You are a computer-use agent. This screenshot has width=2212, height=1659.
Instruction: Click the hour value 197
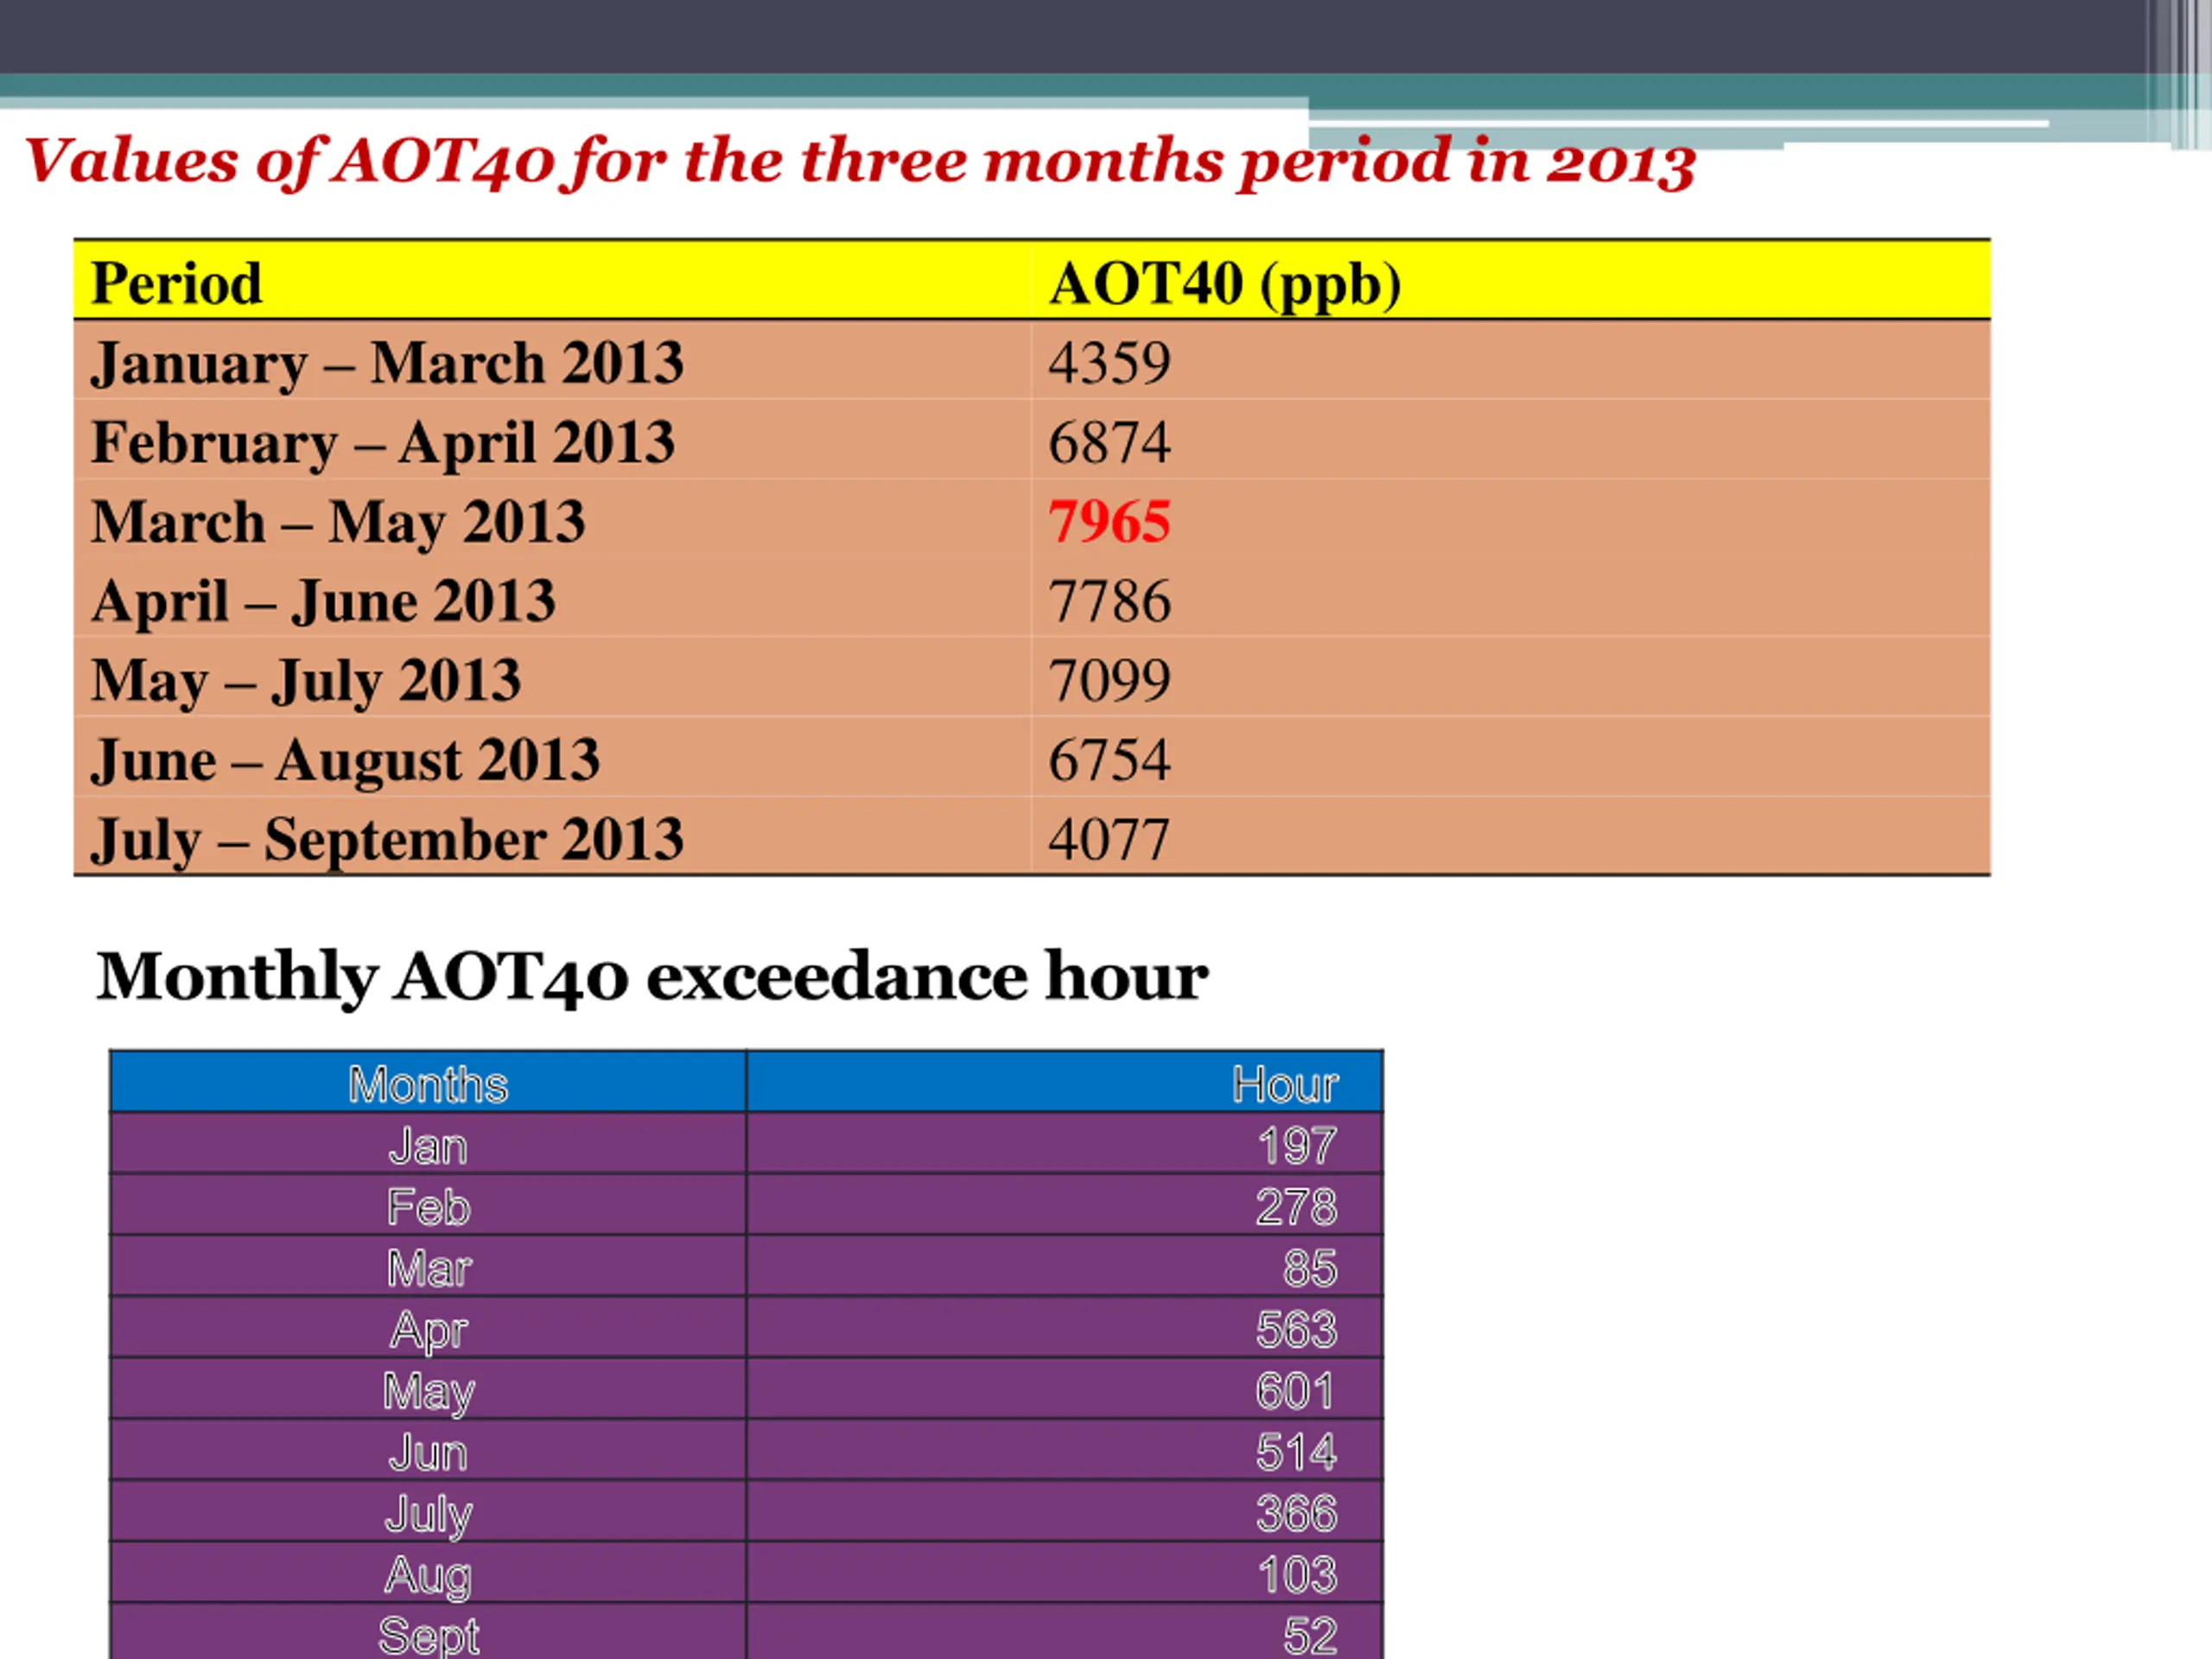coord(1297,1146)
